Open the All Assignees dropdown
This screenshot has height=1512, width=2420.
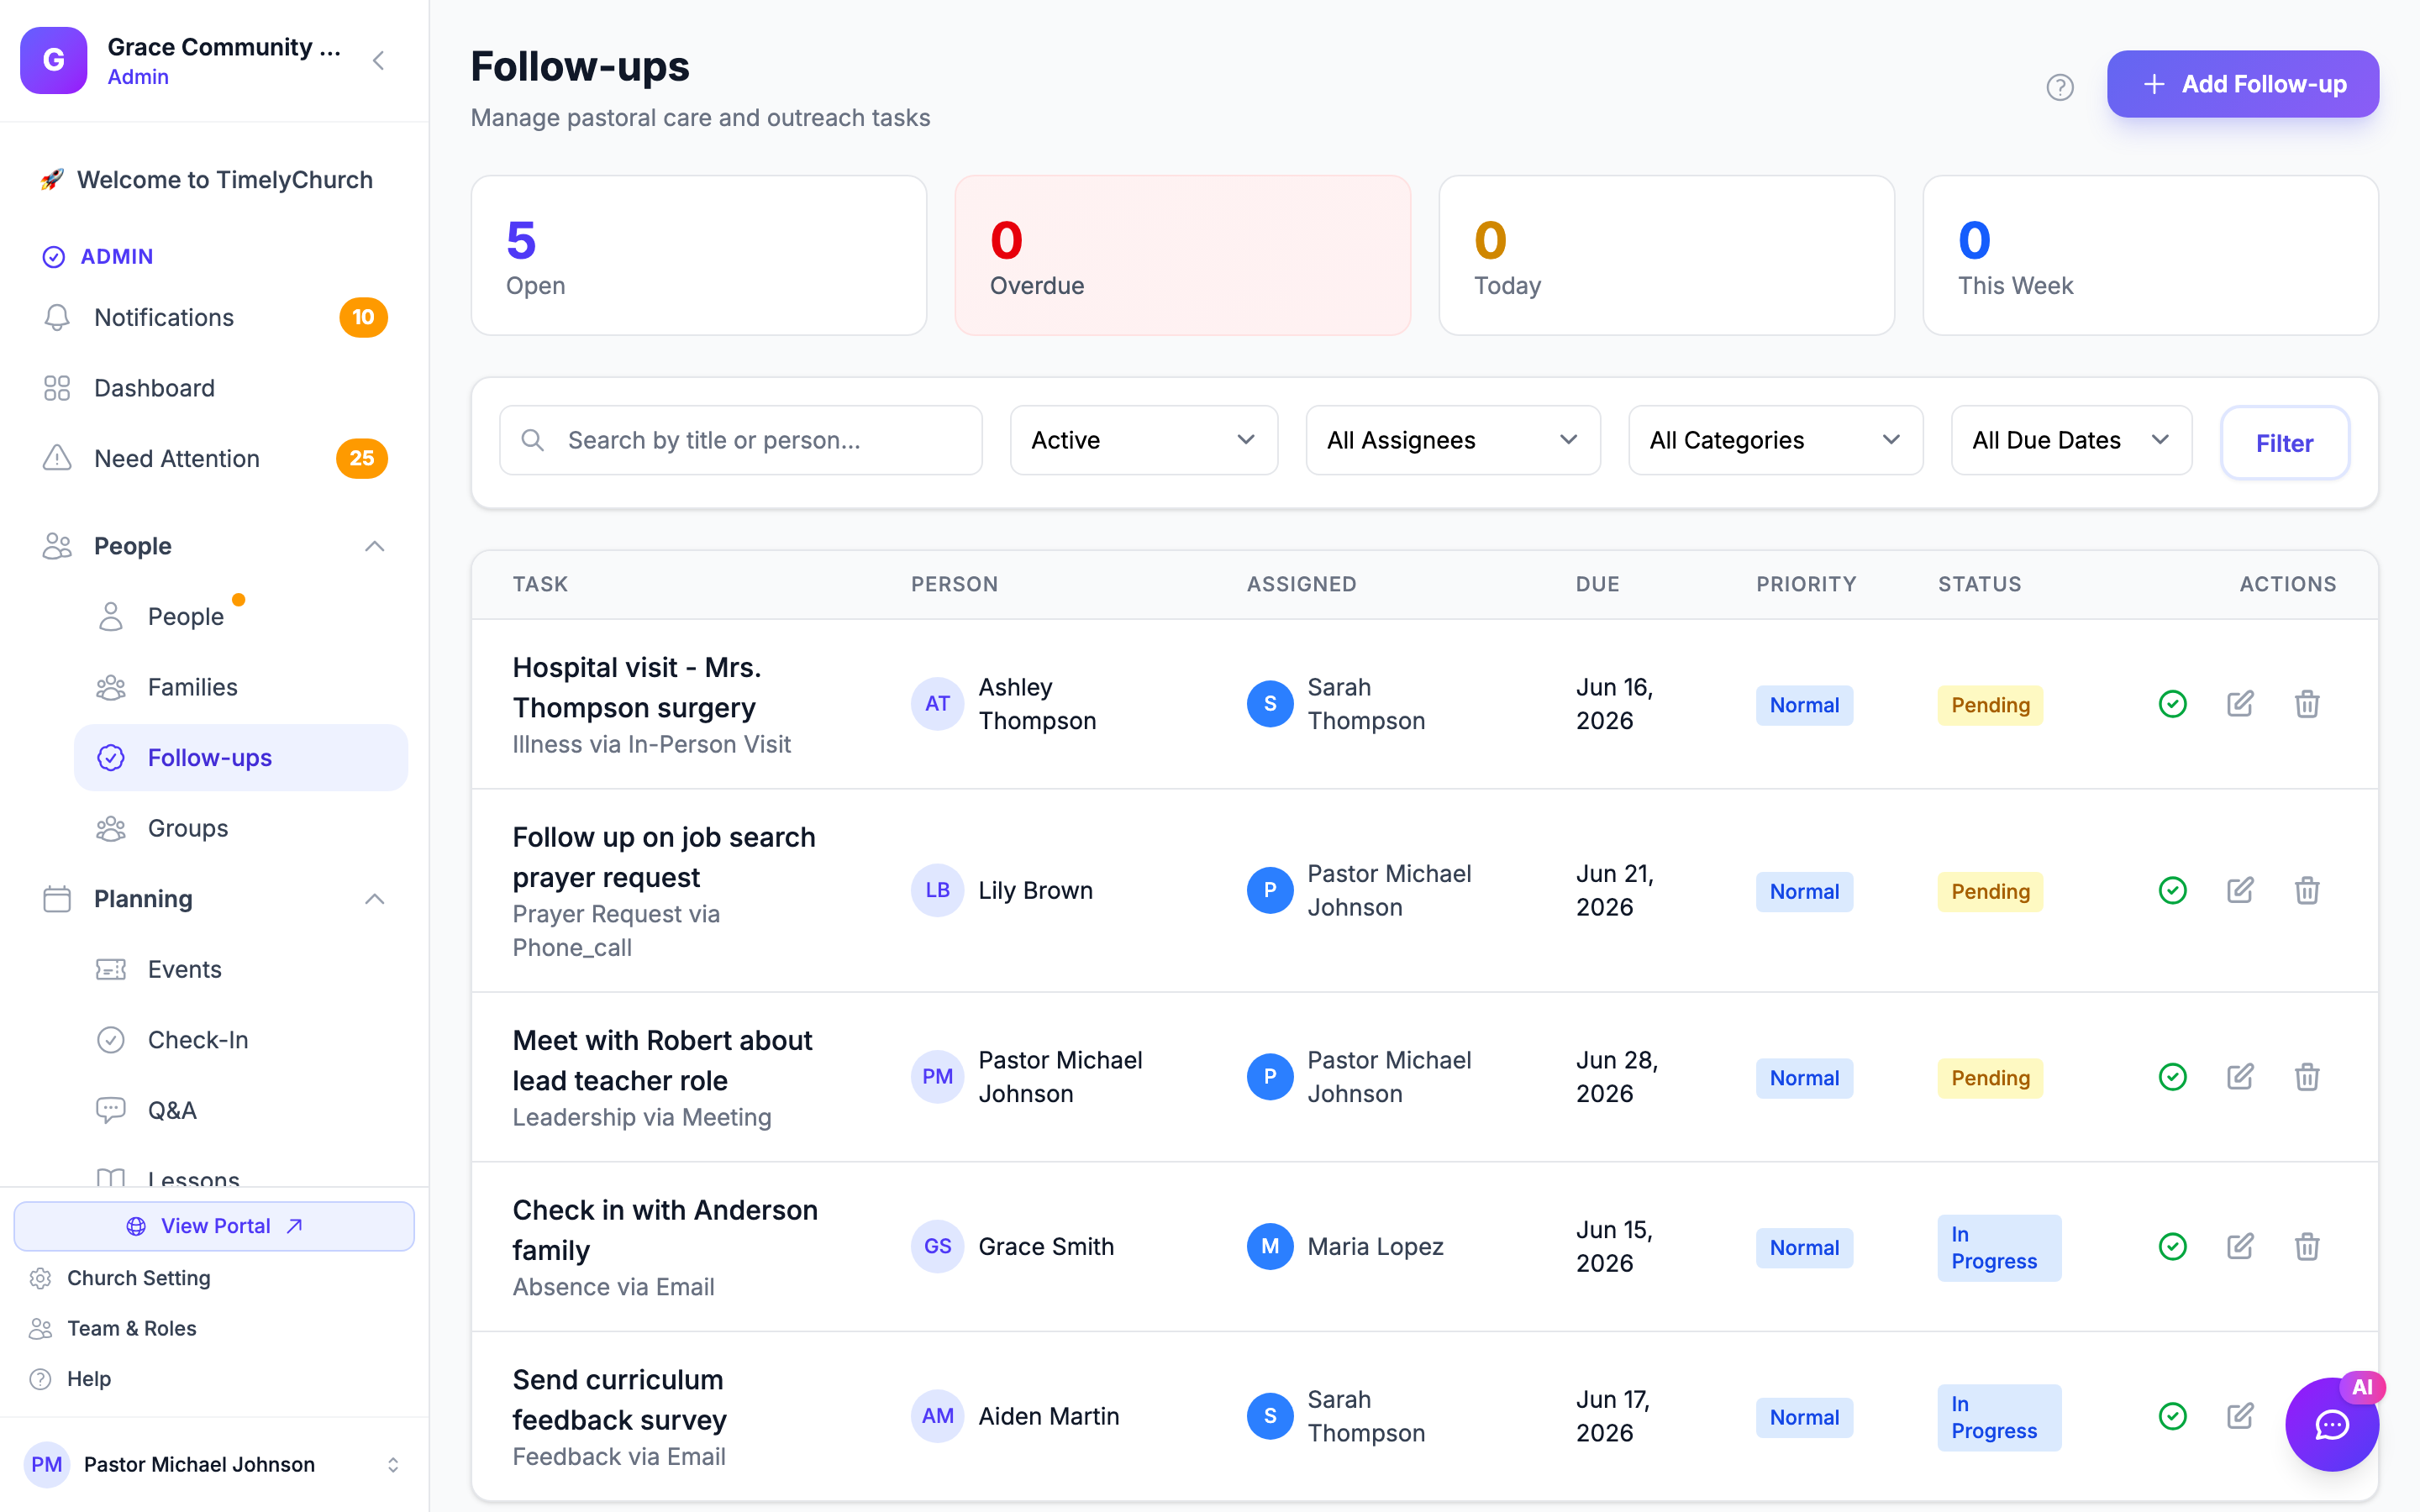click(x=1453, y=440)
